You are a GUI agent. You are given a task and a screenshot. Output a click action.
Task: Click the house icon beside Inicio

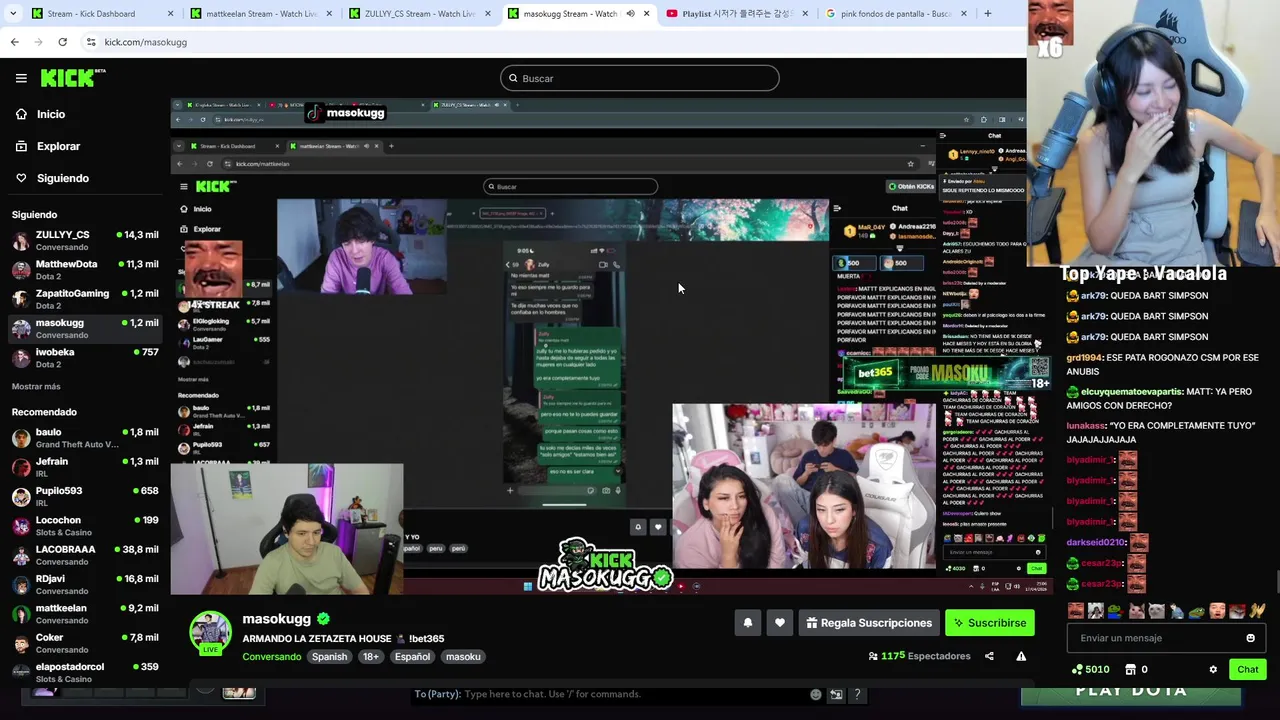pos(21,114)
